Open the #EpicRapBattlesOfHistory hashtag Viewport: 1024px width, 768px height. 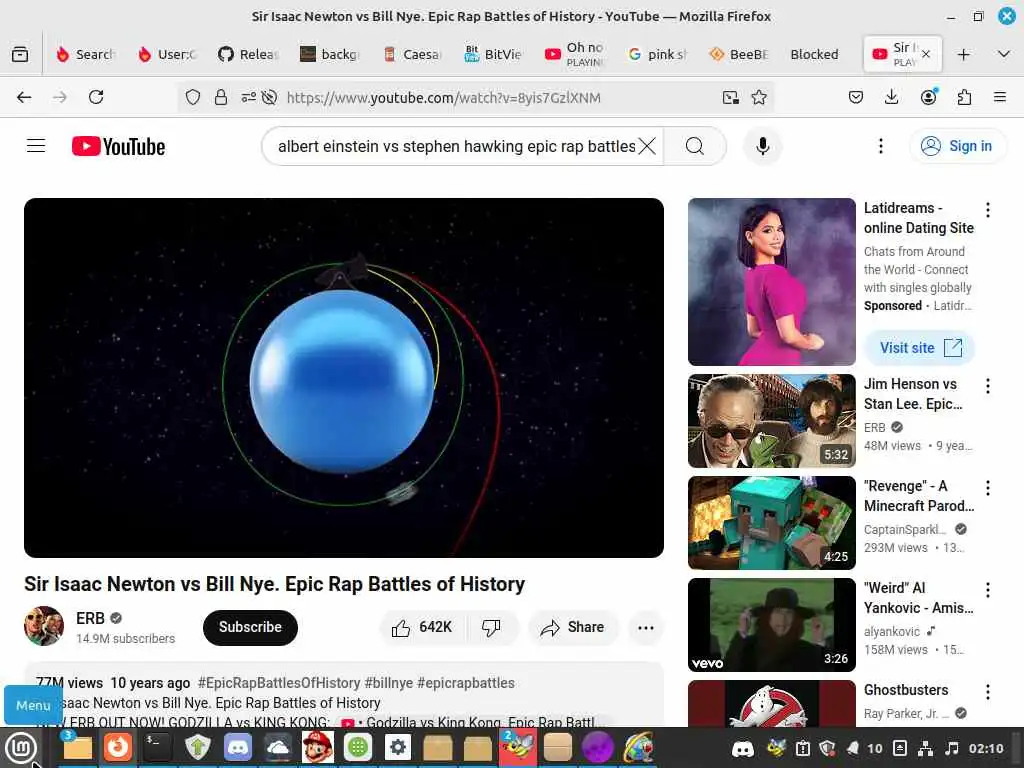point(279,683)
